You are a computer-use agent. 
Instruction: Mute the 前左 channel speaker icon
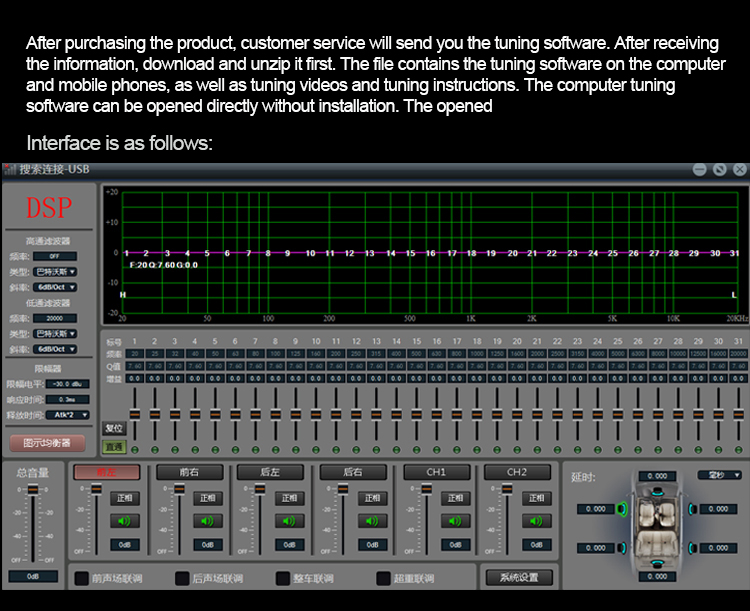[x=124, y=521]
